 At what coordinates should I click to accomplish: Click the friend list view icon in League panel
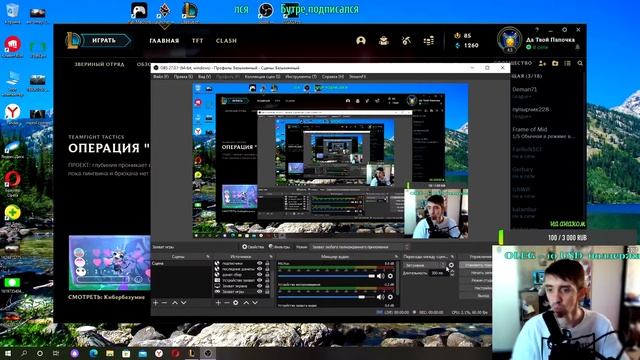567,63
